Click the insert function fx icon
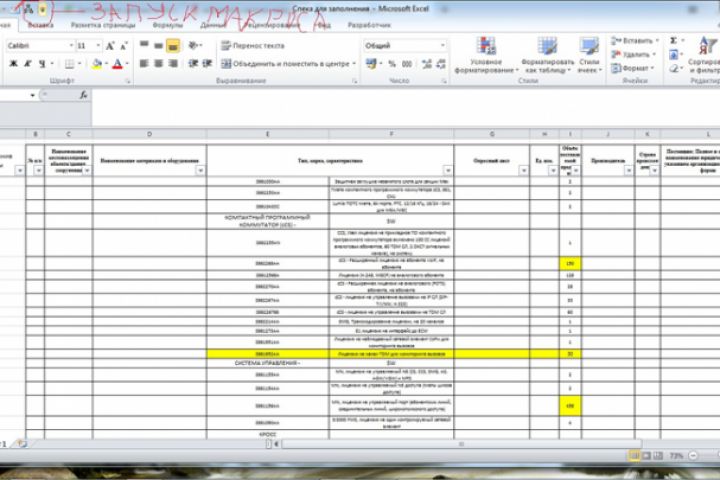Screen dimensions: 720x480 coord(83,95)
